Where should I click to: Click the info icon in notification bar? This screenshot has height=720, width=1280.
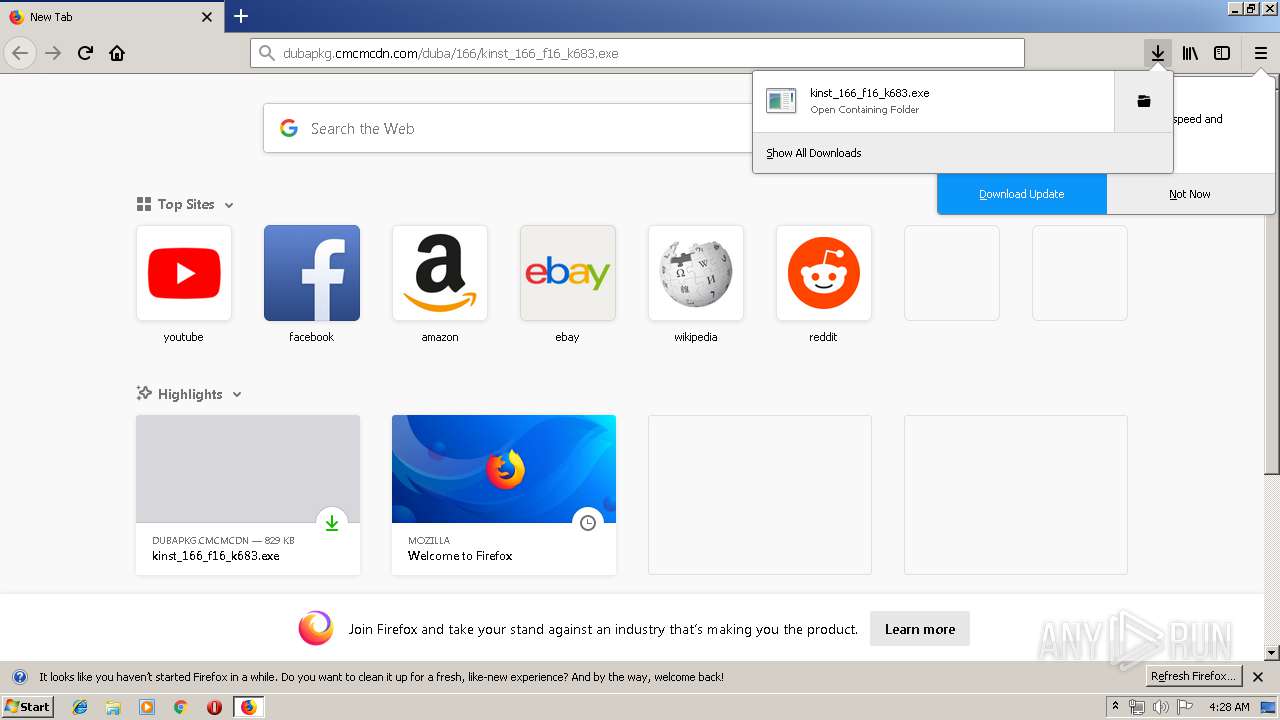(x=19, y=677)
